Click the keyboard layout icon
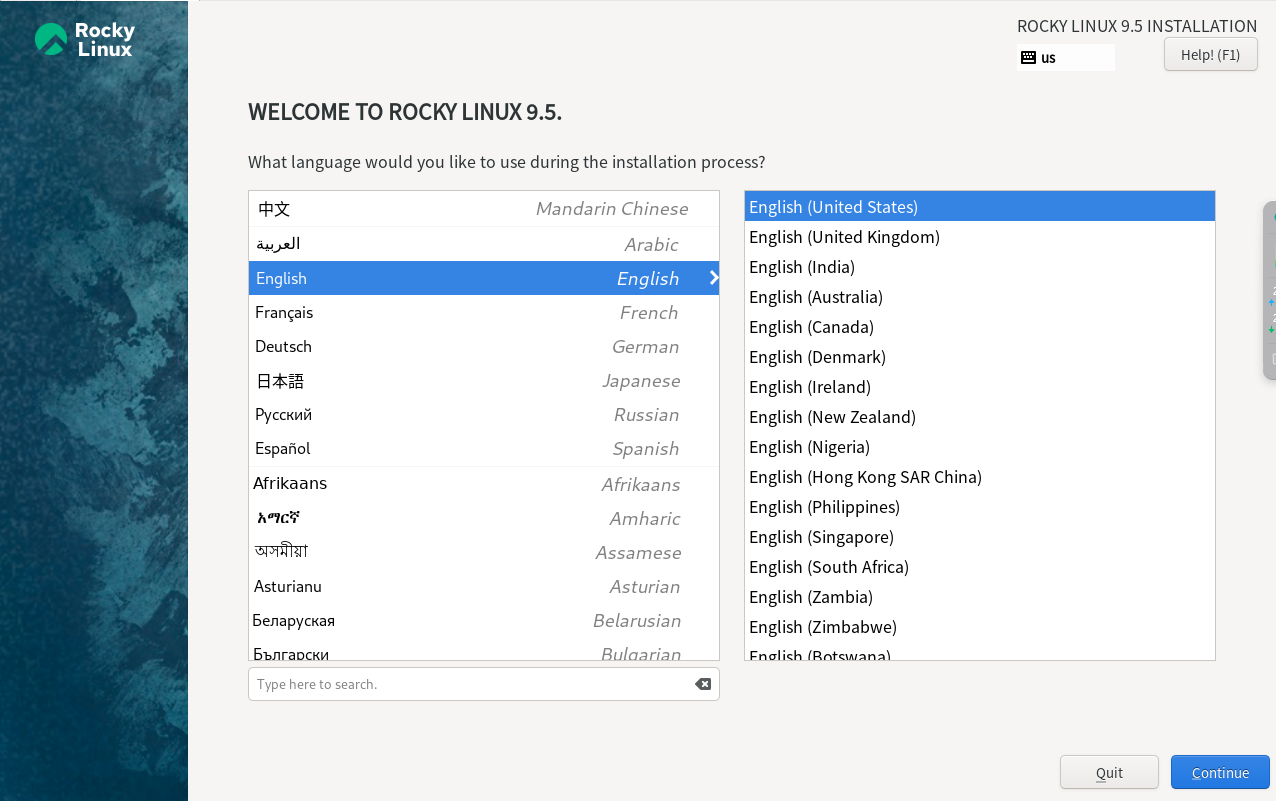 pyautogui.click(x=1028, y=58)
